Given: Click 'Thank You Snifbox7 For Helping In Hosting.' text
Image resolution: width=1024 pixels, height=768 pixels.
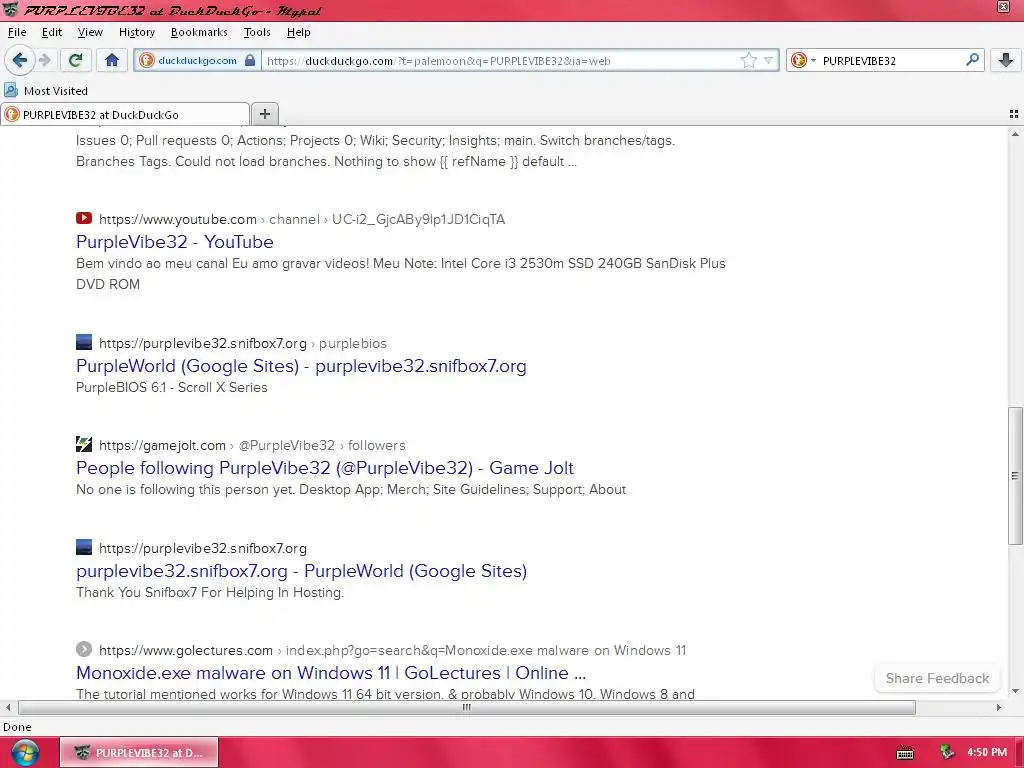Looking at the screenshot, I should tap(210, 592).
